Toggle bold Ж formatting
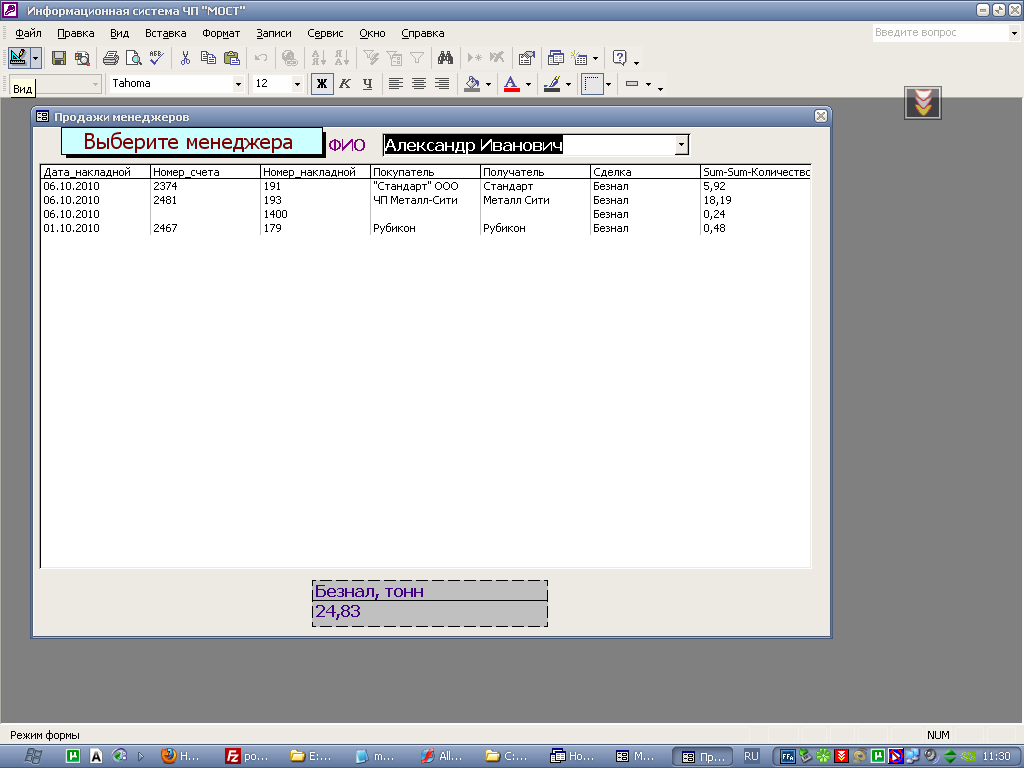This screenshot has width=1024, height=768. coord(322,84)
